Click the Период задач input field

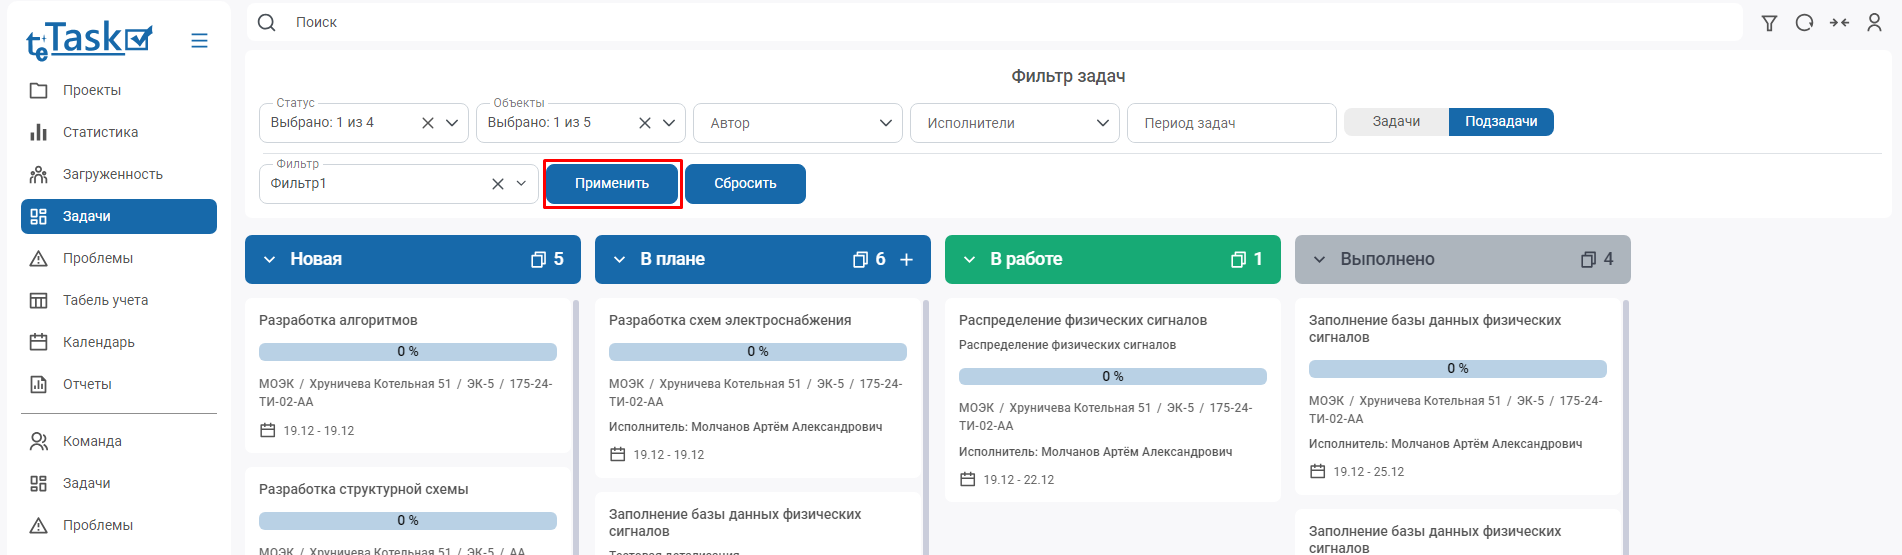[x=1231, y=123]
